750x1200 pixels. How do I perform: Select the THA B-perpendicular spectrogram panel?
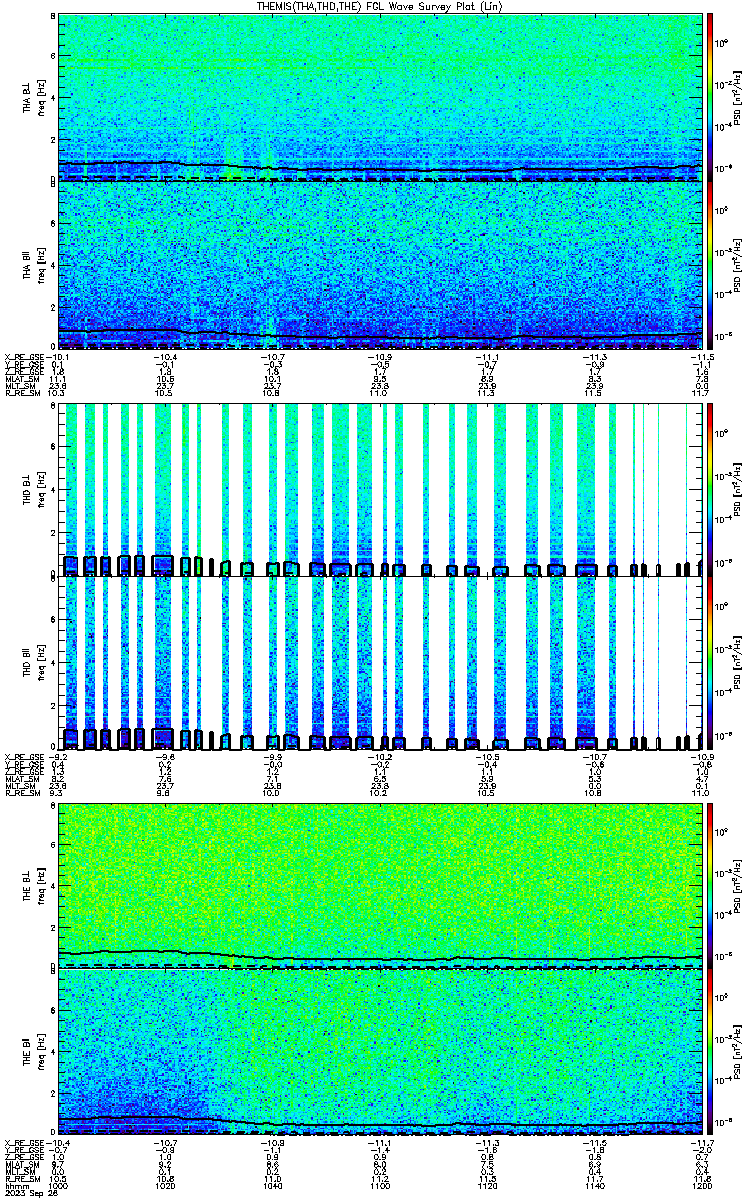[x=381, y=96]
